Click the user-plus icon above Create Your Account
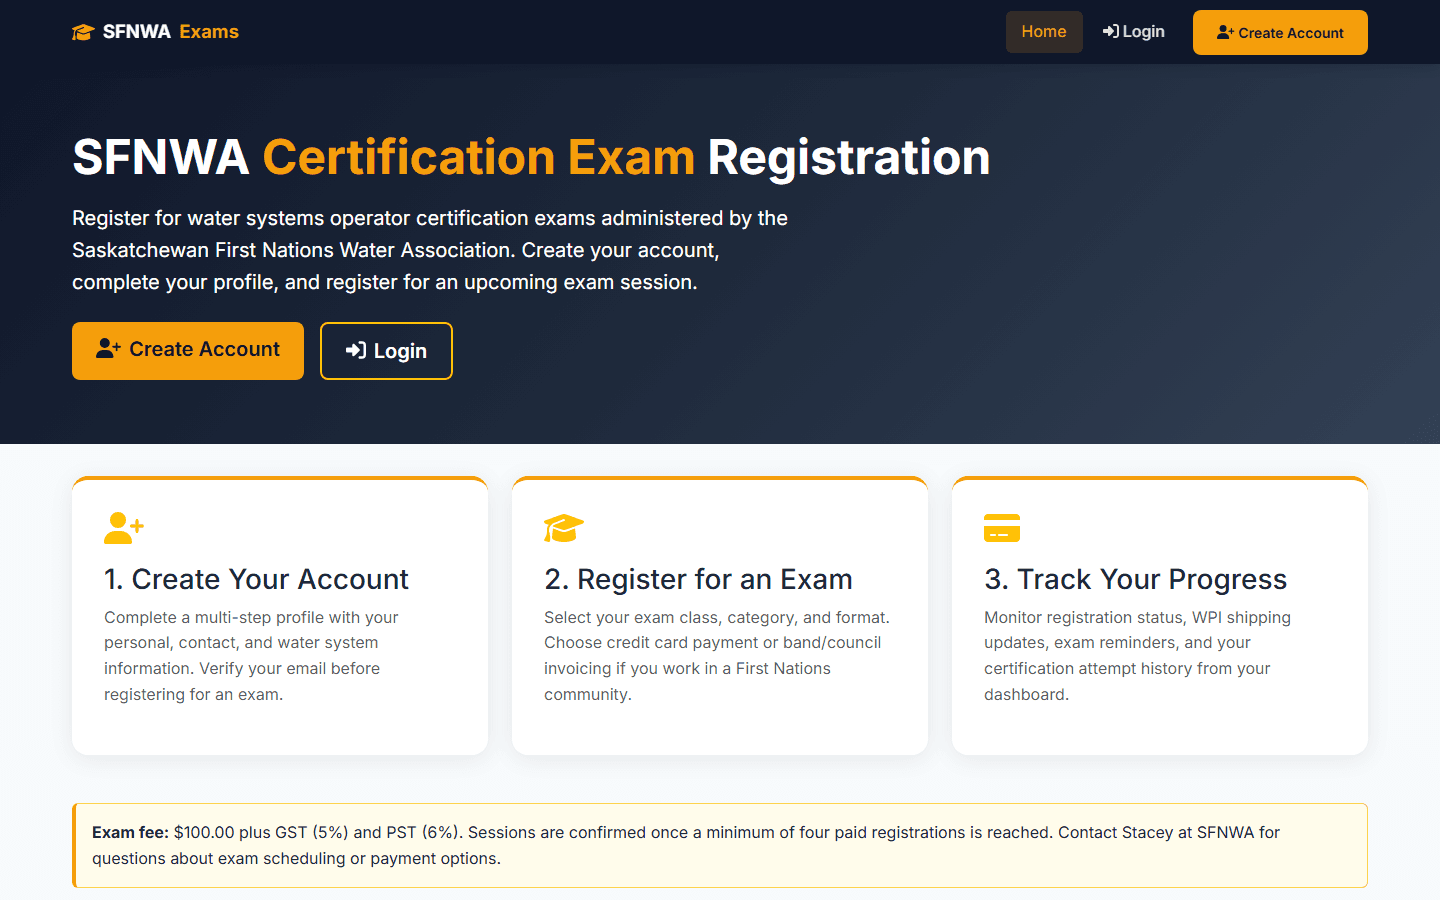The height and width of the screenshot is (900, 1440). (124, 528)
